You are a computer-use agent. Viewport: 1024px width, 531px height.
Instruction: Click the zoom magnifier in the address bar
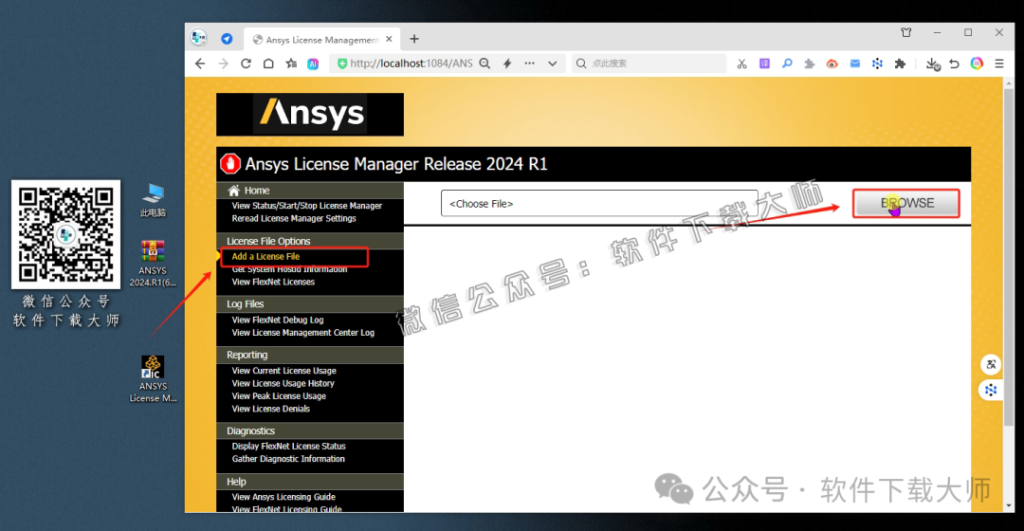485,63
